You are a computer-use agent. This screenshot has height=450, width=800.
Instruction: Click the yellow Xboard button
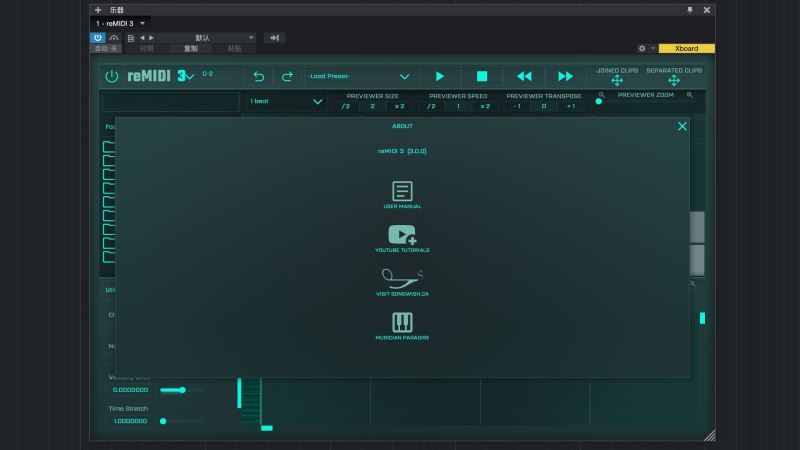tap(687, 48)
